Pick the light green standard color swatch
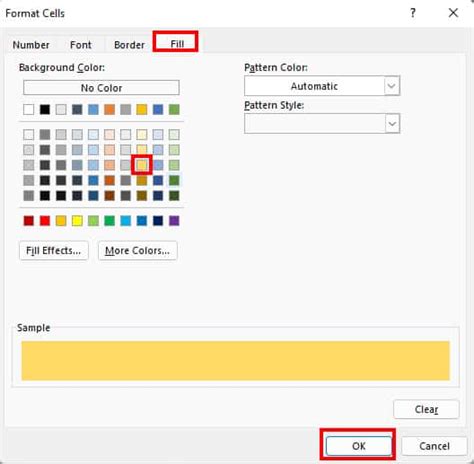The width and height of the screenshot is (474, 464). pos(93,220)
